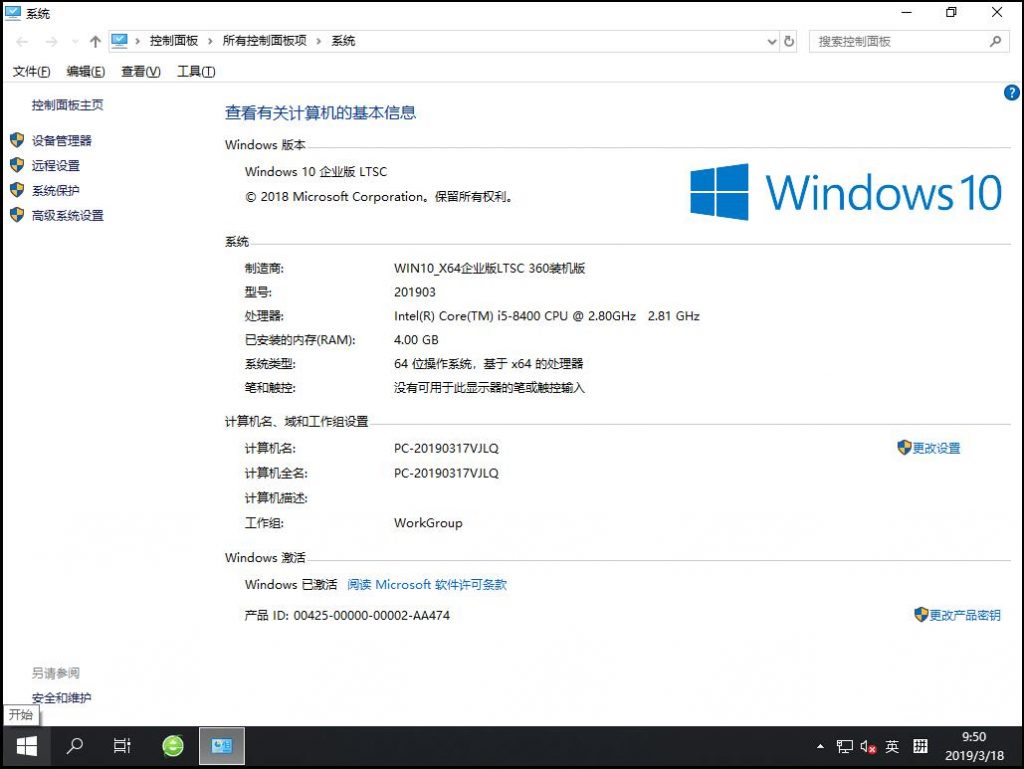The width and height of the screenshot is (1024, 769).
Task: Open the Windows Start menu
Action: coord(26,746)
